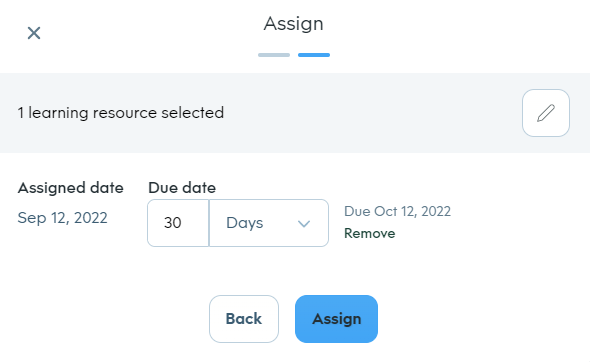
Task: Focus the due date number field showing 30
Action: click(178, 223)
